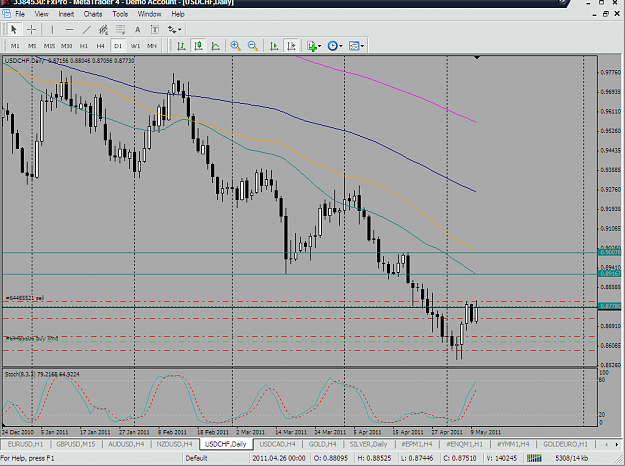Click the 0.89167 horizontal line price tag

pyautogui.click(x=610, y=274)
